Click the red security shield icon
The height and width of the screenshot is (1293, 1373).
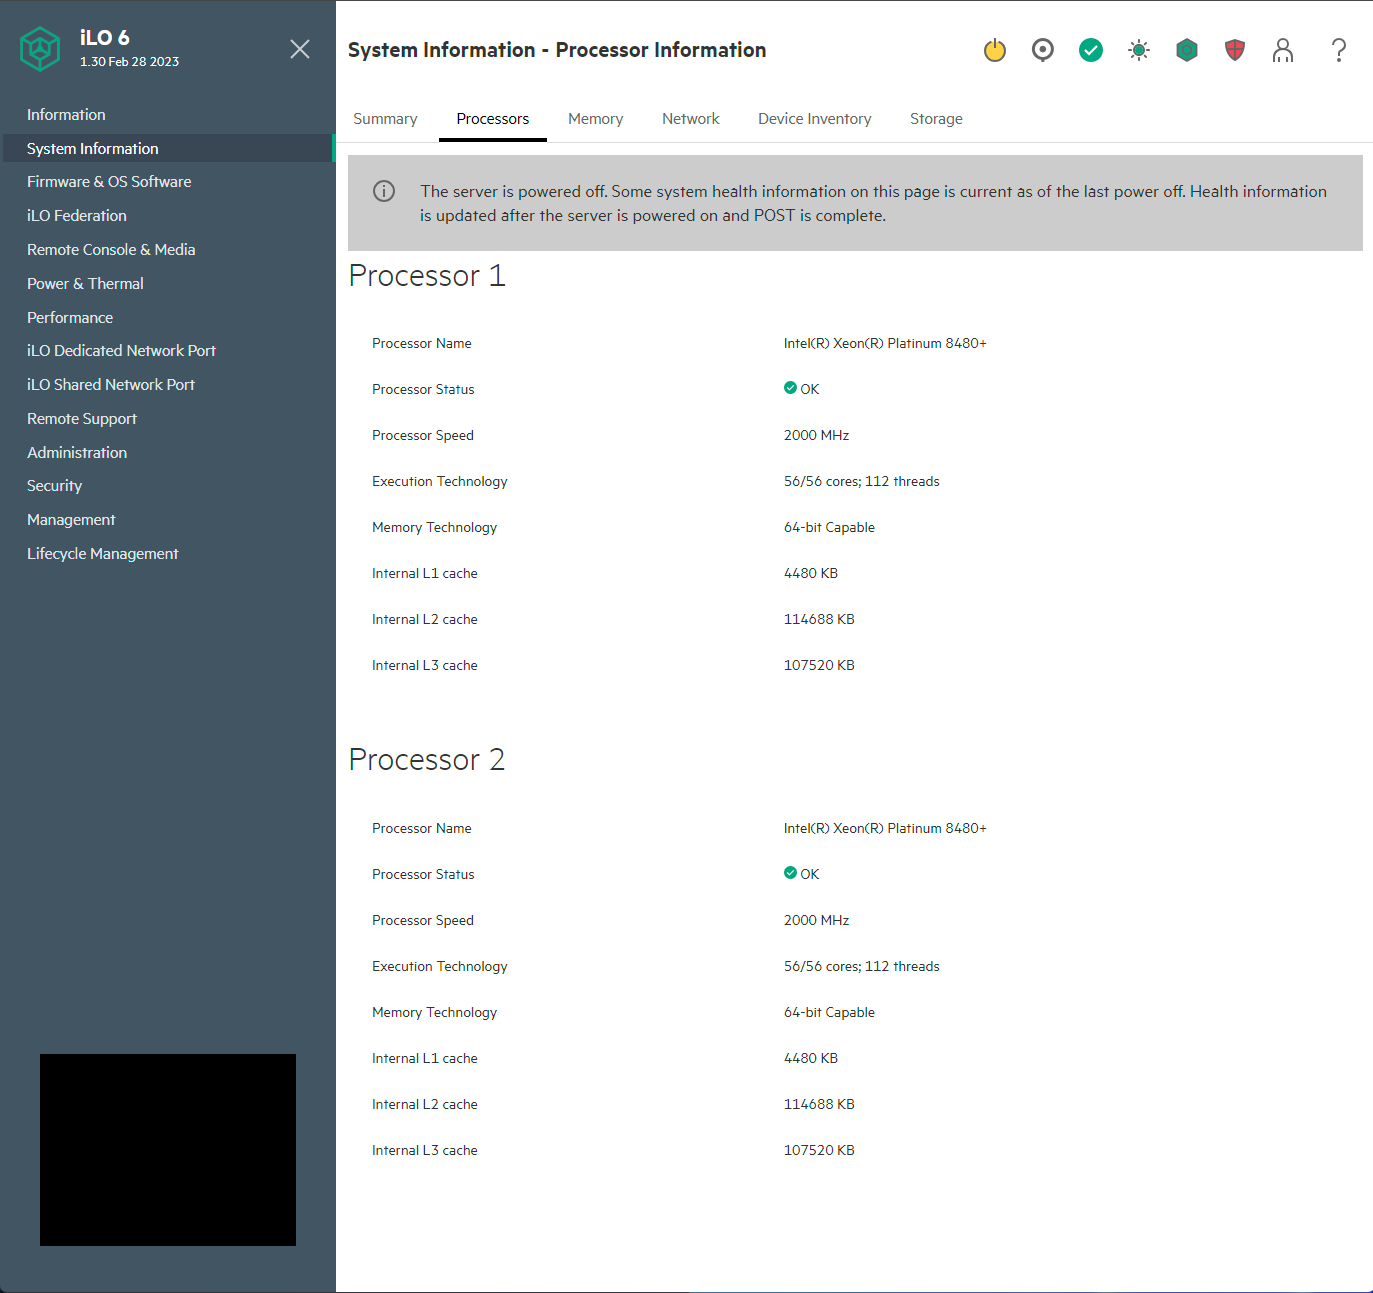(1234, 50)
